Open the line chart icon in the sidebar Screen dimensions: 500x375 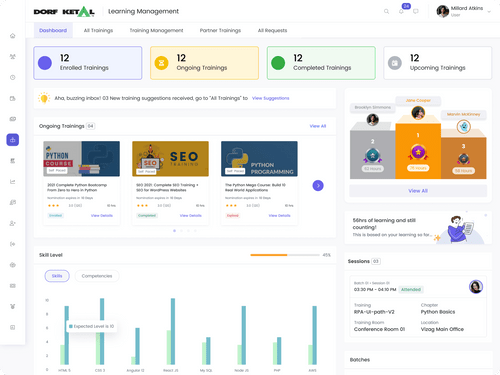point(13,182)
